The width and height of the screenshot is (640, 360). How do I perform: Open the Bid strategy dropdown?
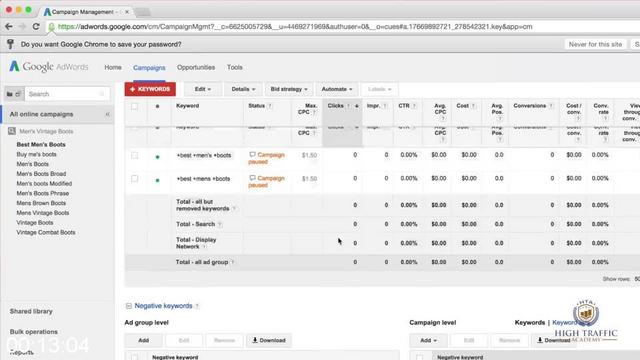(289, 89)
